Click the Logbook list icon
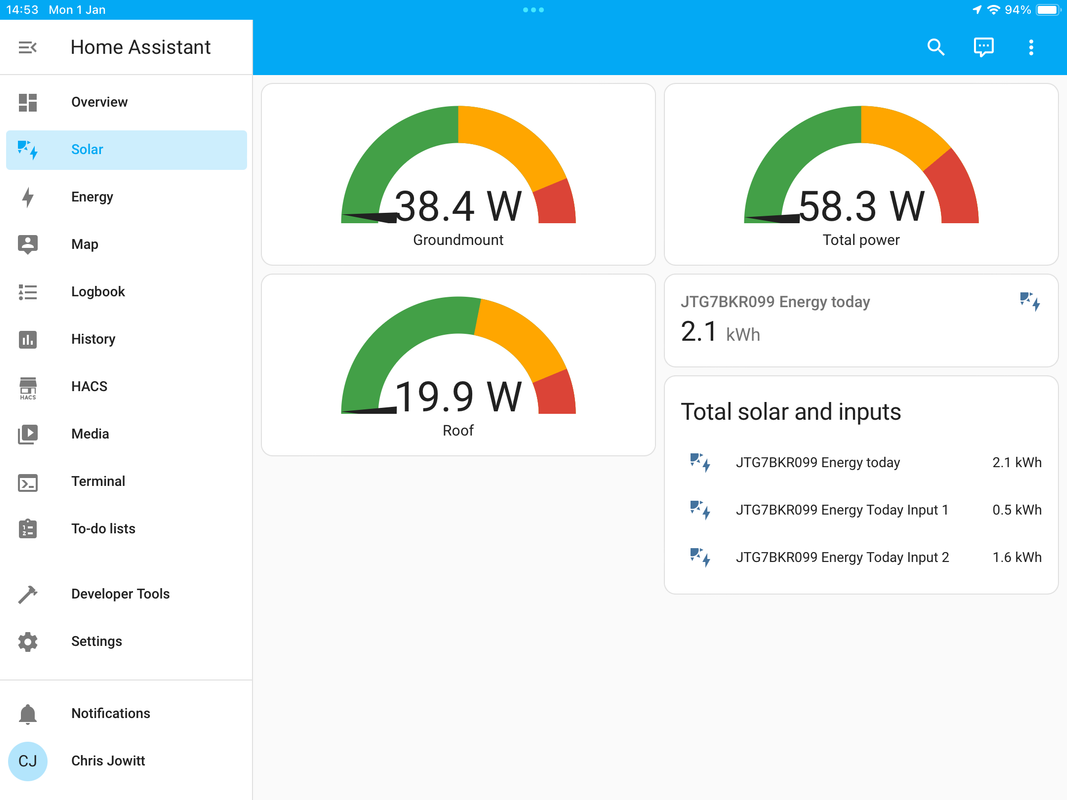 coord(28,292)
